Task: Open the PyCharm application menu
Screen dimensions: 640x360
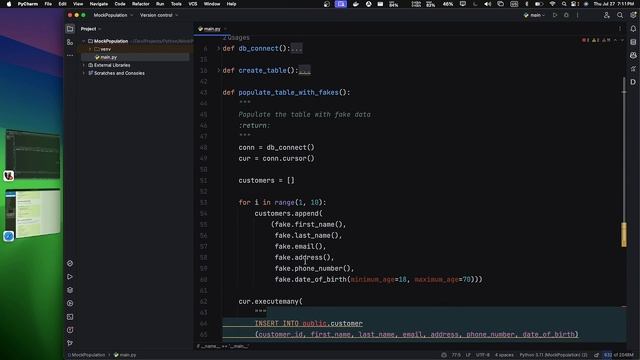Action: pos(28,4)
